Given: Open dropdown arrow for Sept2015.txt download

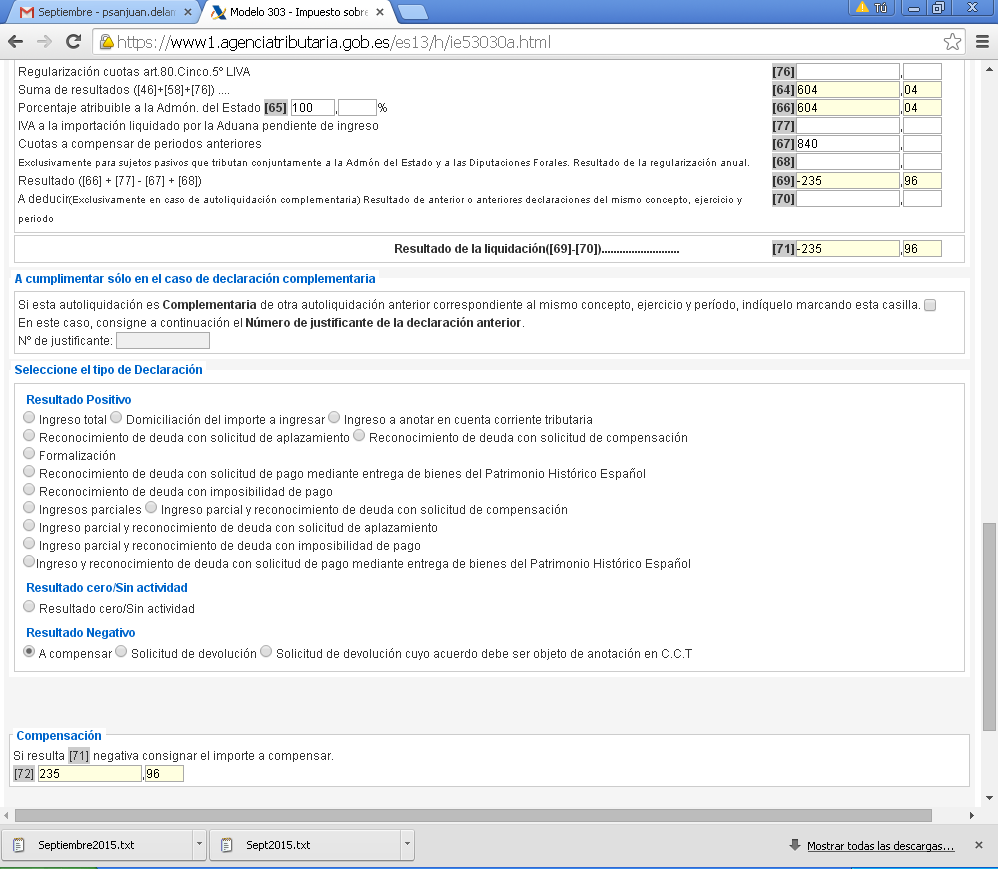Looking at the screenshot, I should (x=407, y=845).
